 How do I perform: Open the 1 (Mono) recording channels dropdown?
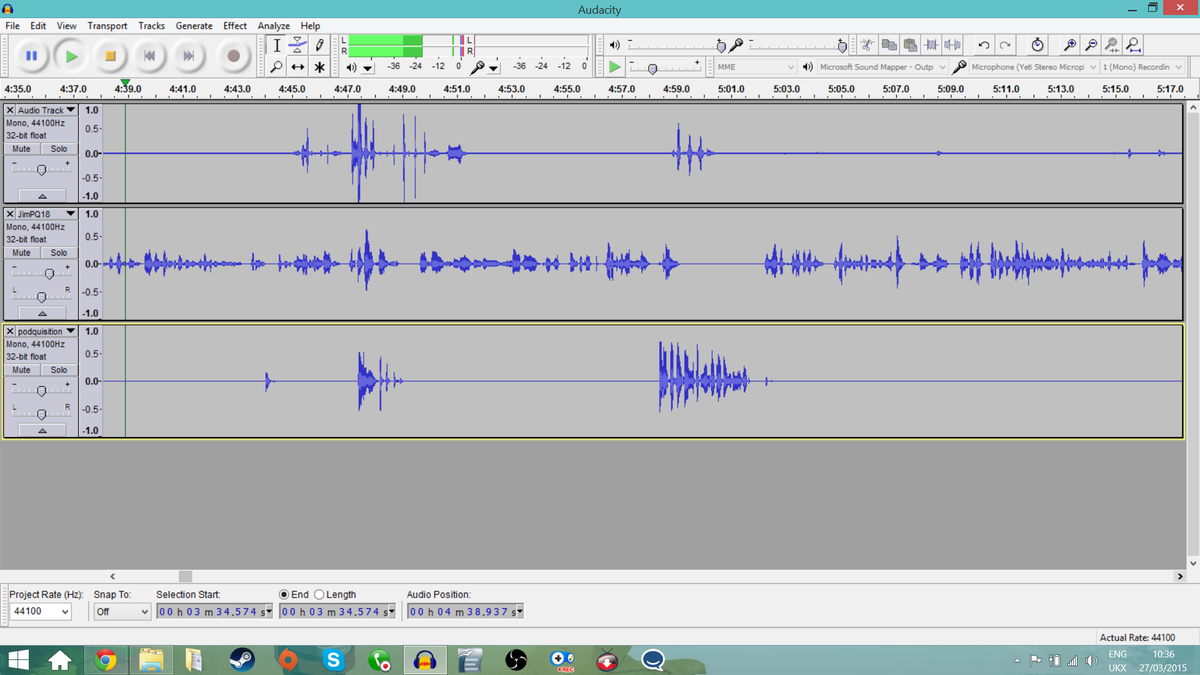pos(1142,67)
